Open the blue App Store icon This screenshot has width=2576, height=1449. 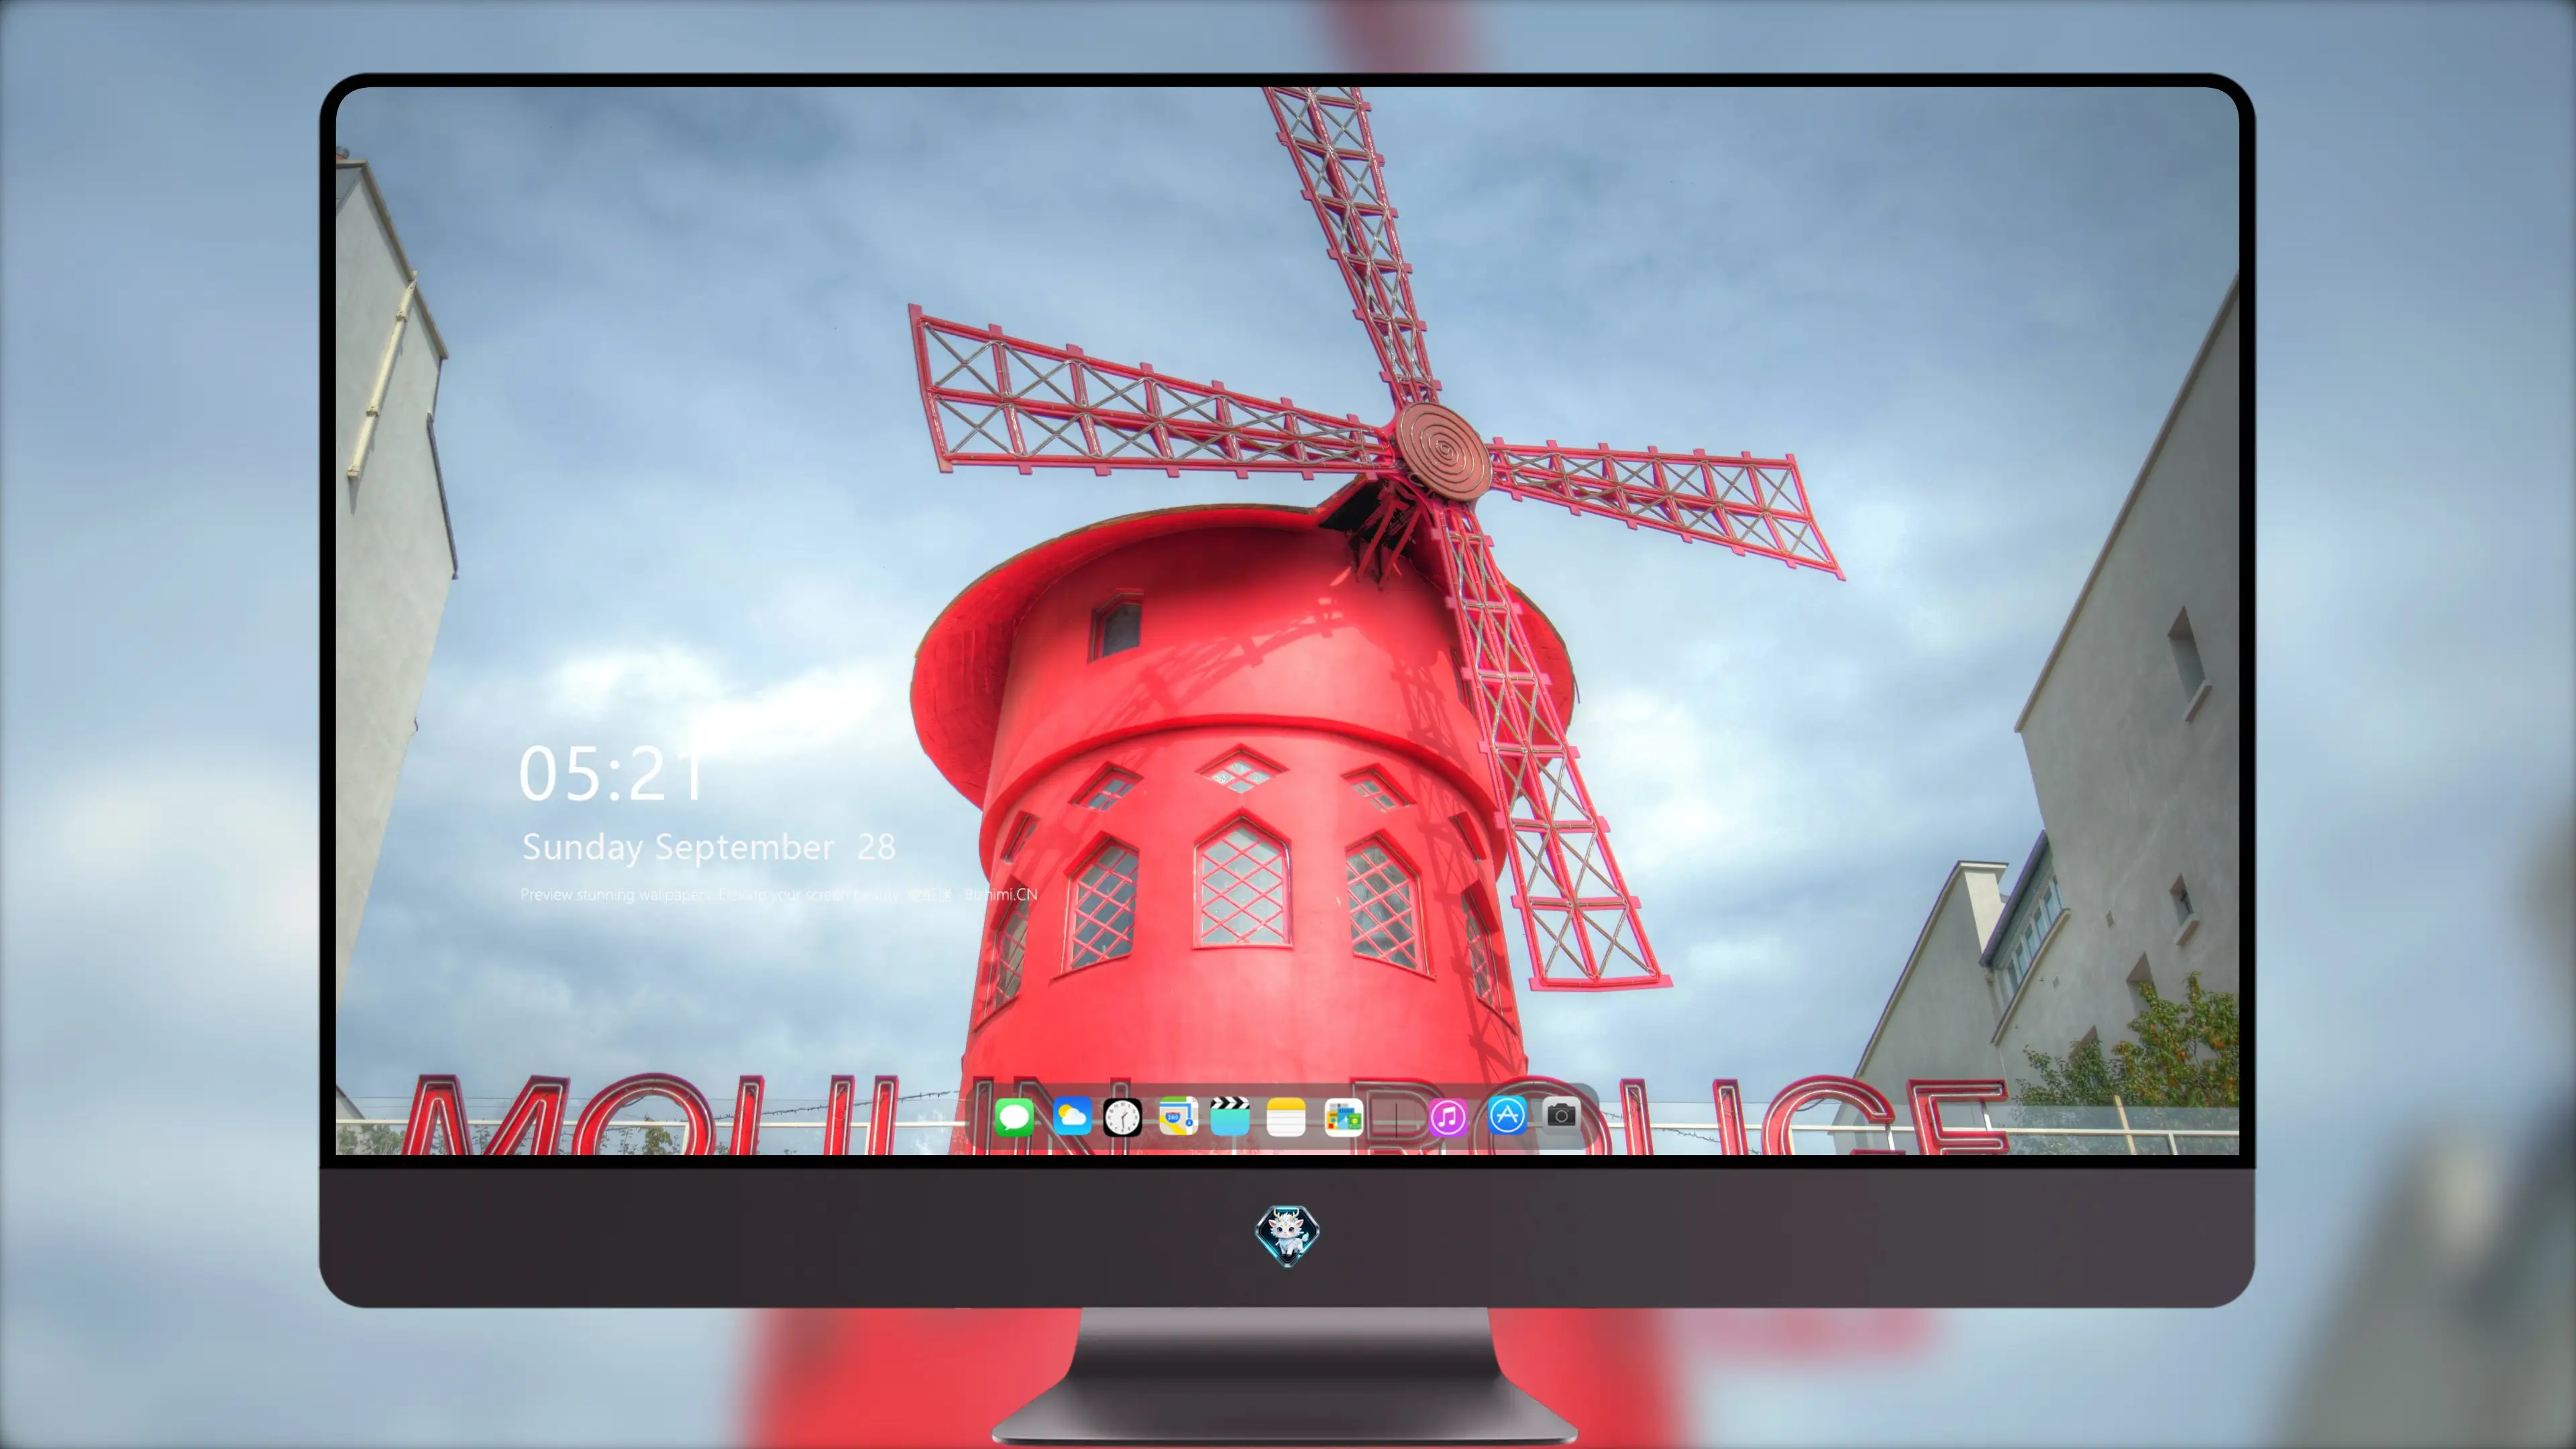coord(1507,1115)
